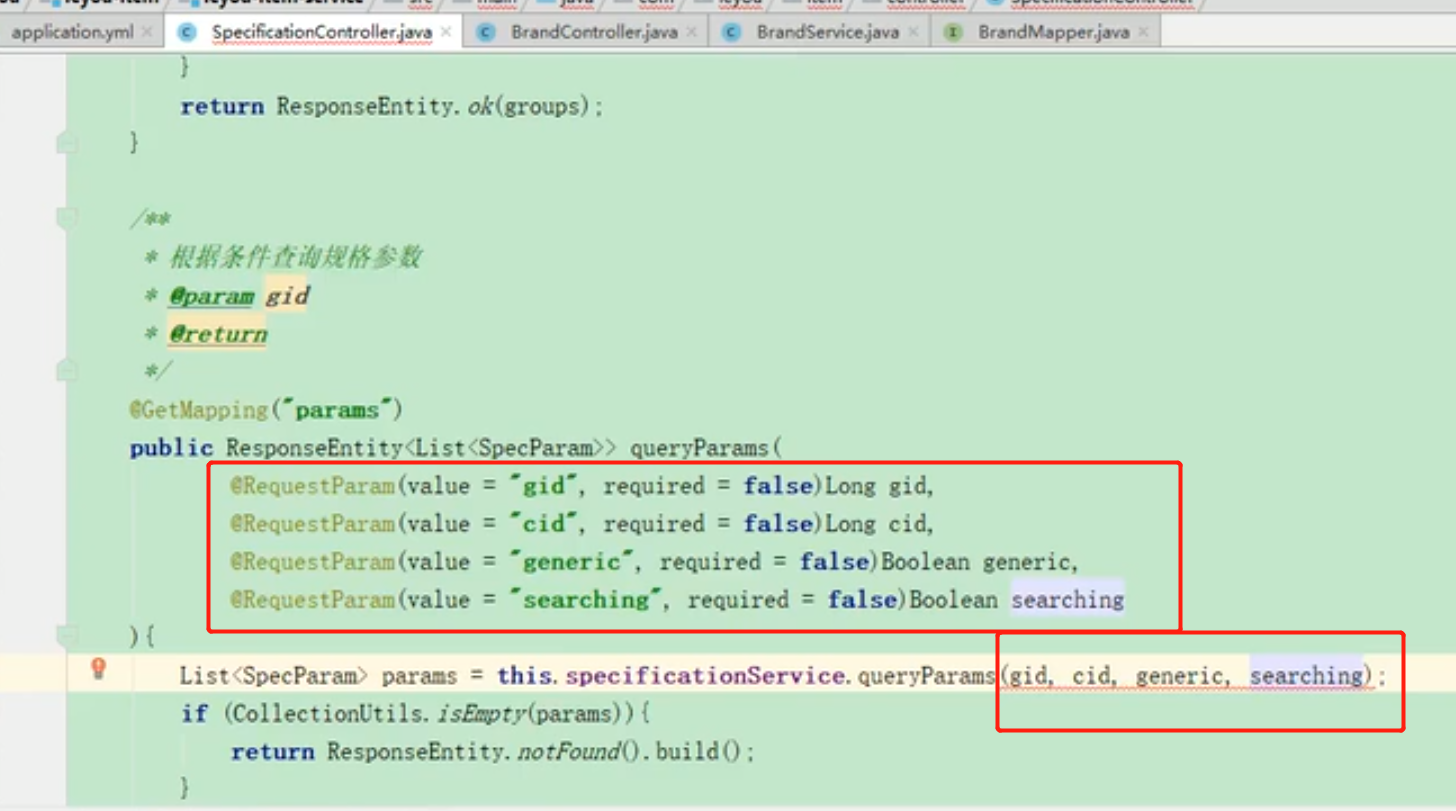Collapse the Javadoc comment fold marker
Screen dimensions: 1456x811
[x=67, y=217]
